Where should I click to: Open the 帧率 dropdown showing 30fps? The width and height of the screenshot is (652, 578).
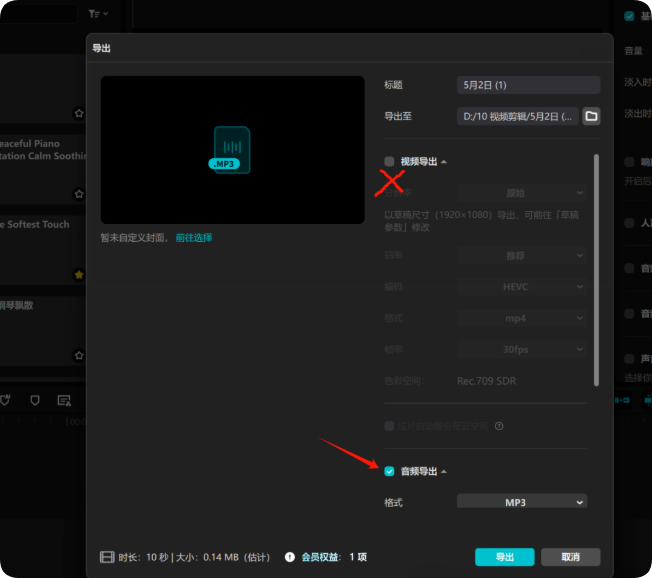(x=522, y=349)
